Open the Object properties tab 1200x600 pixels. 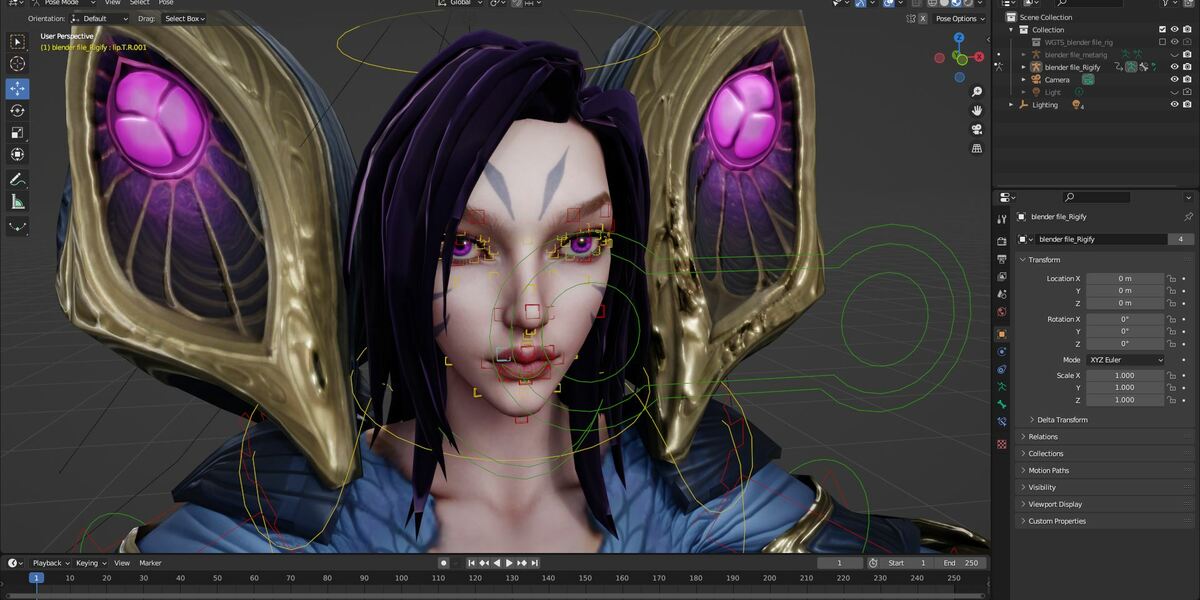coord(1002,334)
